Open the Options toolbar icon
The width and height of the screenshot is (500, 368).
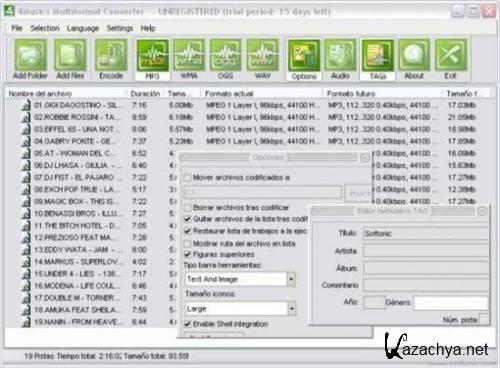point(304,59)
